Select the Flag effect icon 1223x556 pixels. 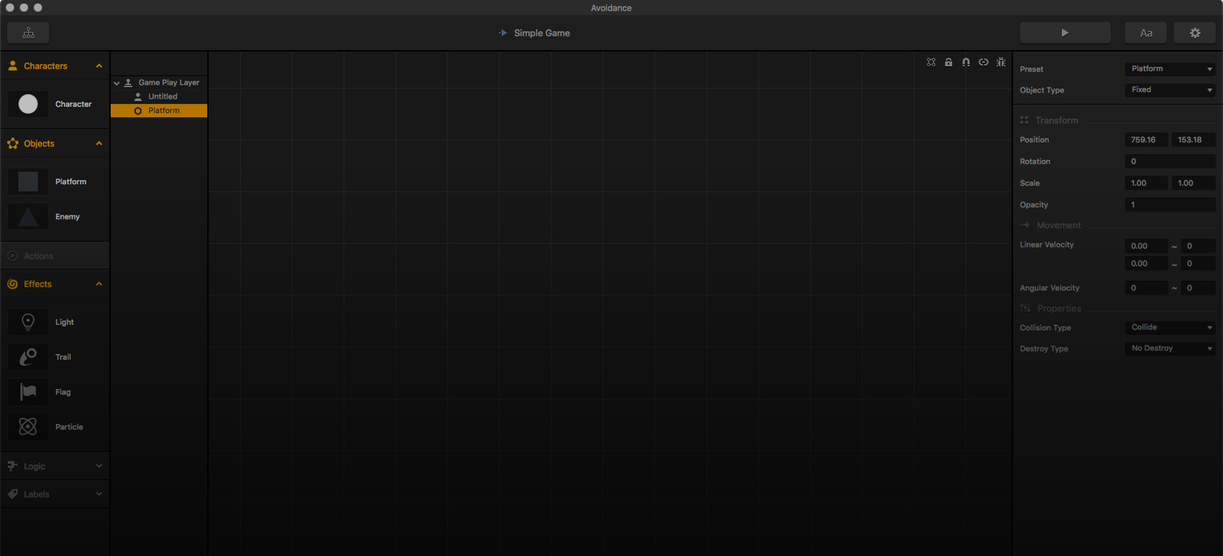pos(28,392)
